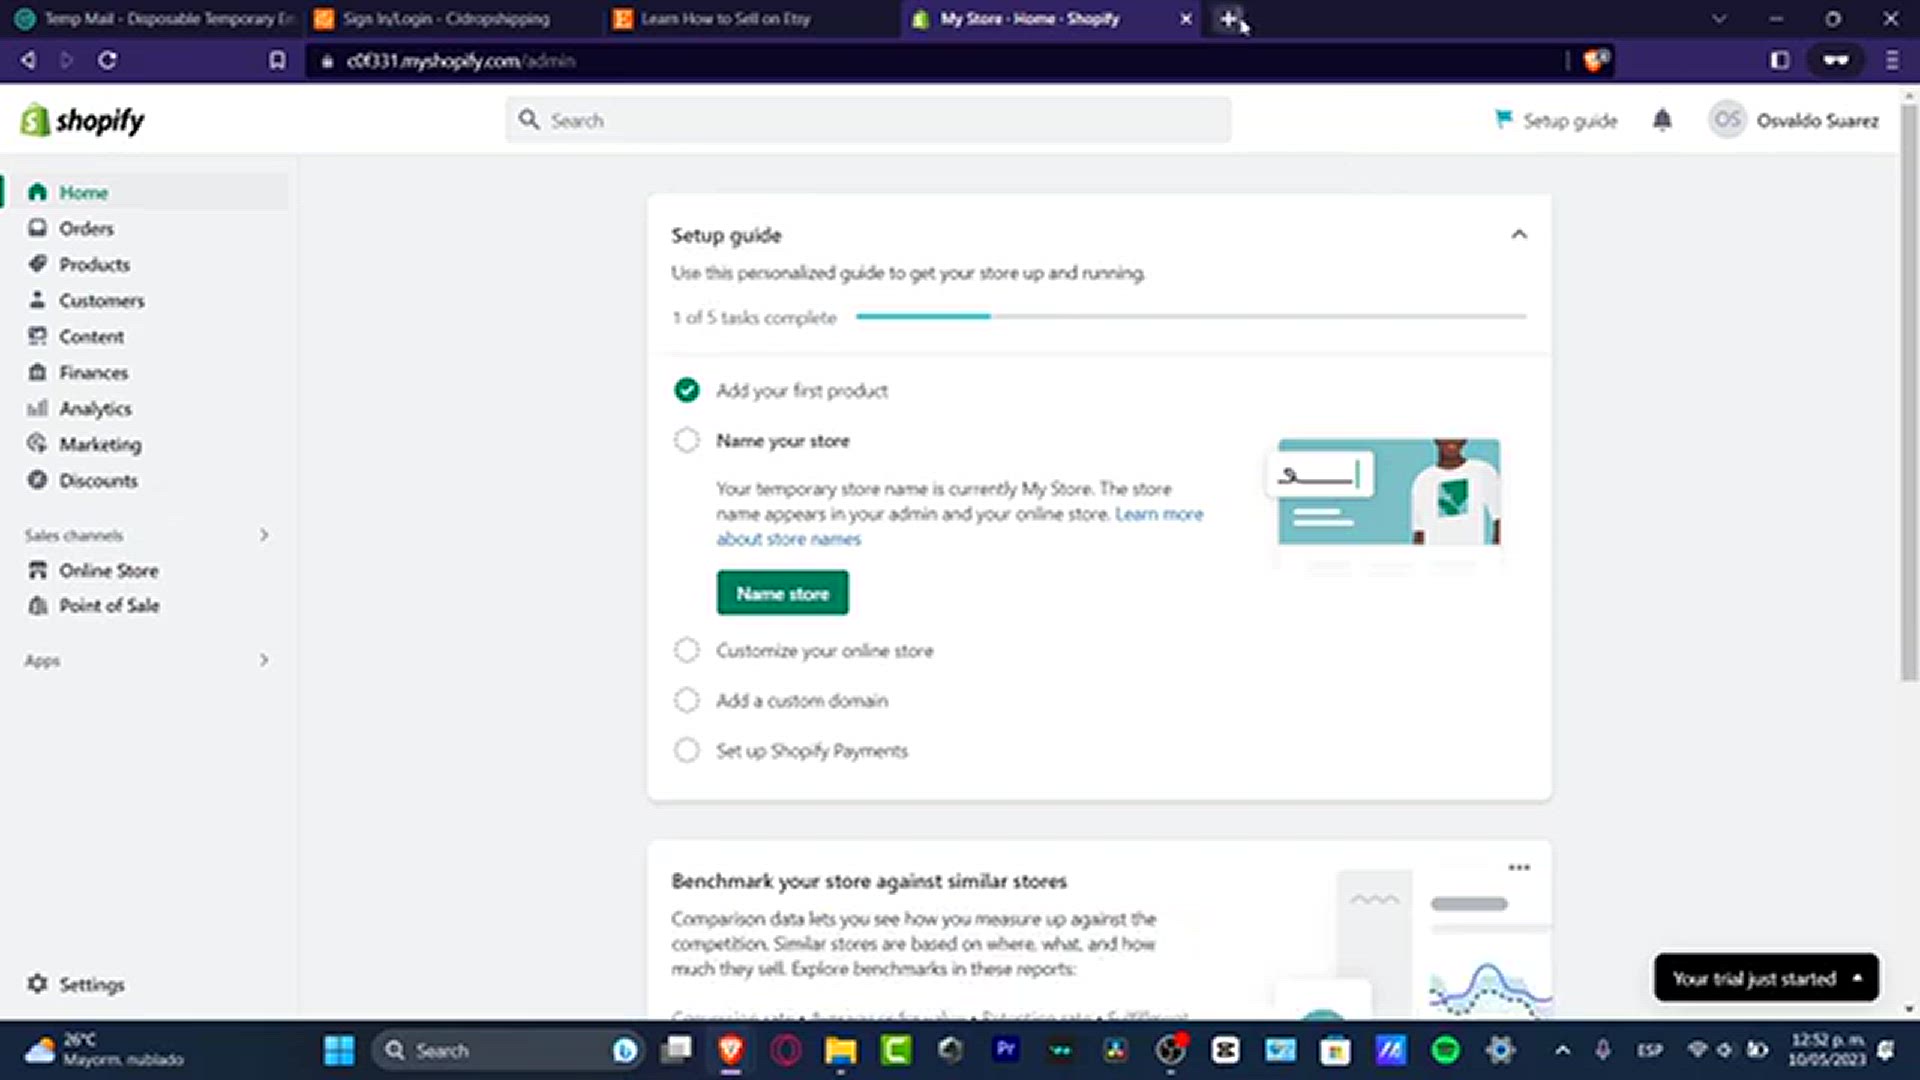Click the Discounts badge icon
1920x1080 pixels.
tap(37, 480)
